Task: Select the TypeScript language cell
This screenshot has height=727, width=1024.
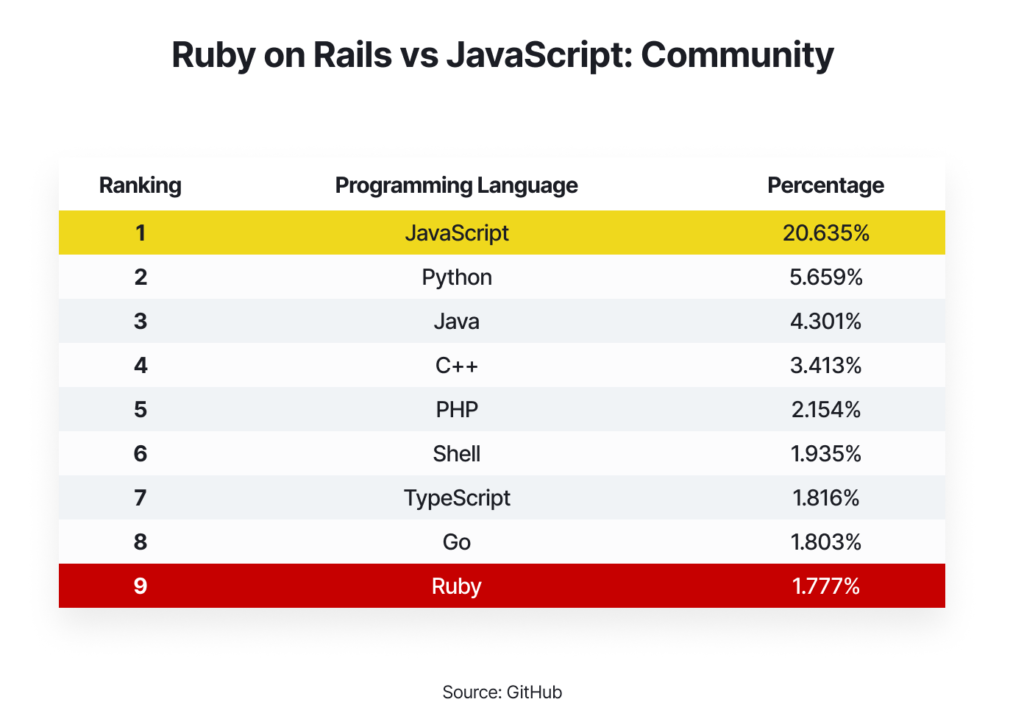Action: [x=456, y=497]
